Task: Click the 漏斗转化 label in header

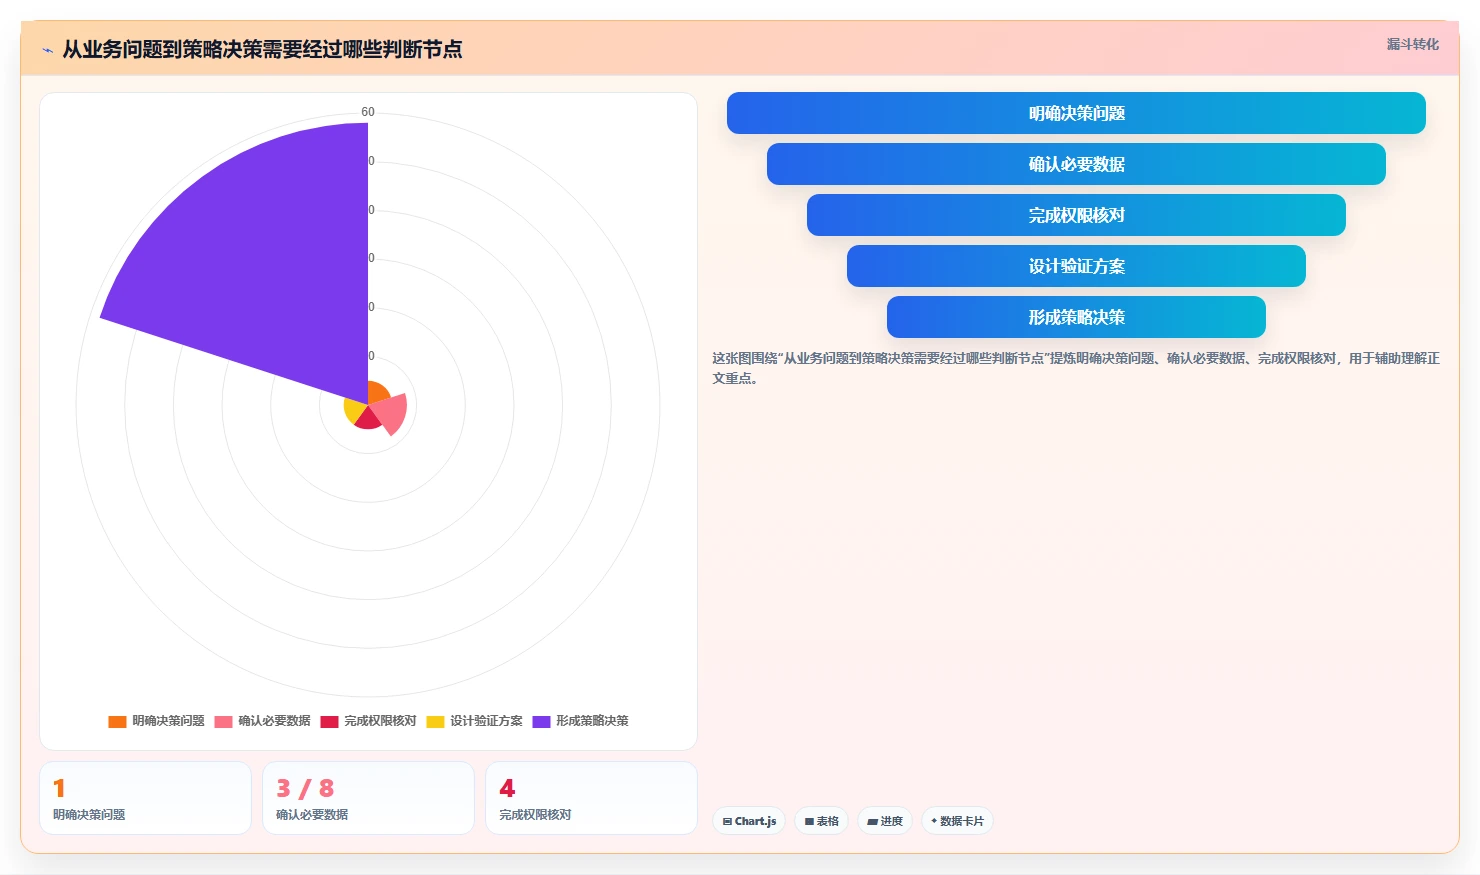Action: pyautogui.click(x=1412, y=44)
